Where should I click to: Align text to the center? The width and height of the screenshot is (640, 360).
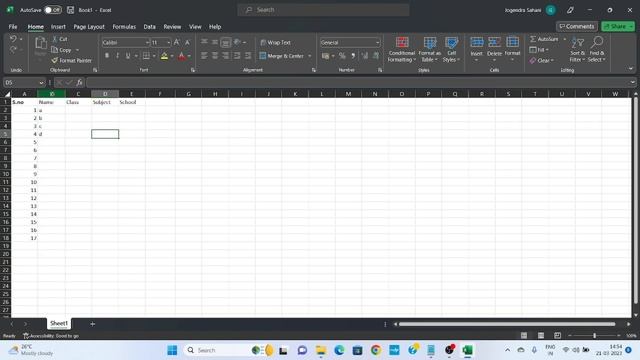coord(215,56)
